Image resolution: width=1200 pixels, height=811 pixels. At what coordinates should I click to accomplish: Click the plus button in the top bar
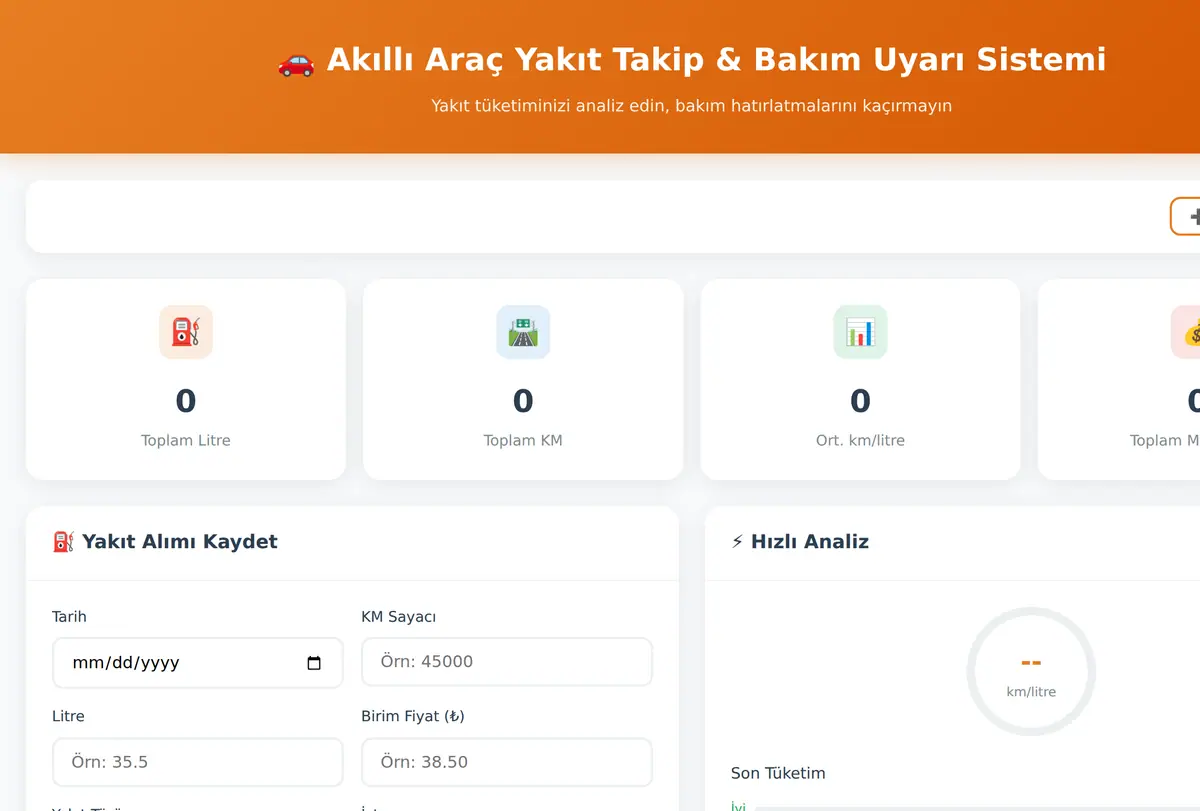(x=1186, y=216)
